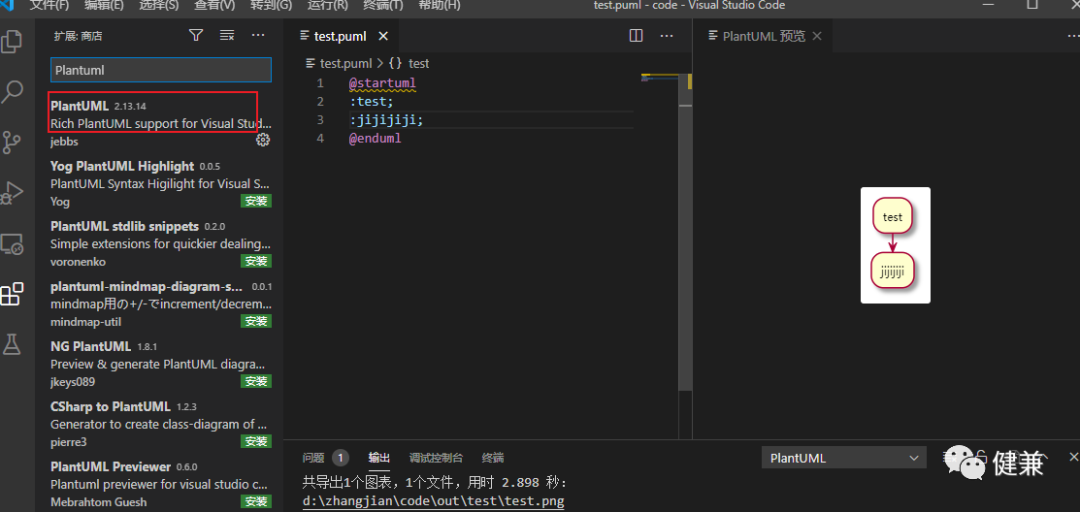1080x512 pixels.
Task: Open the Source Control view
Action: (12, 142)
